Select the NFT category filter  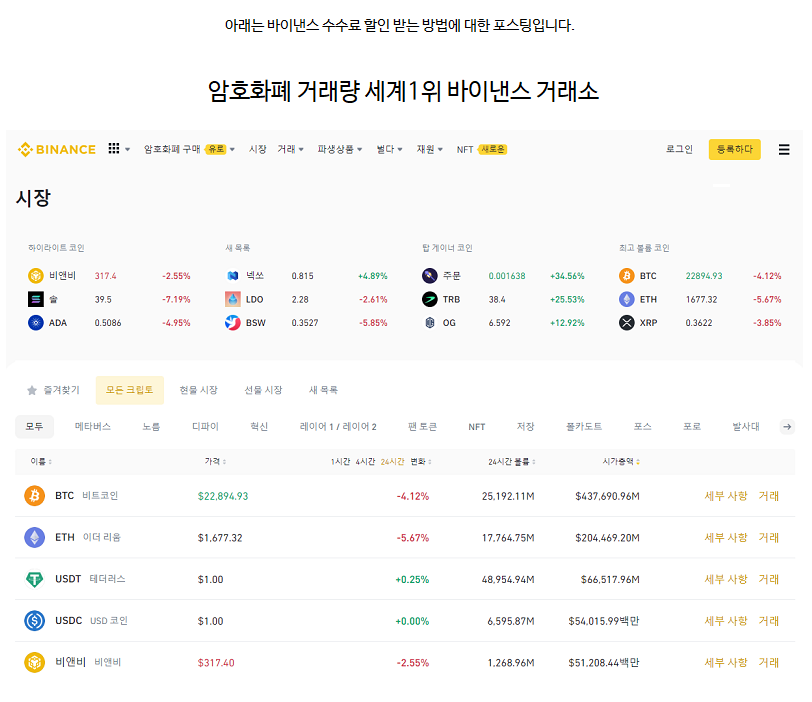[x=476, y=427]
